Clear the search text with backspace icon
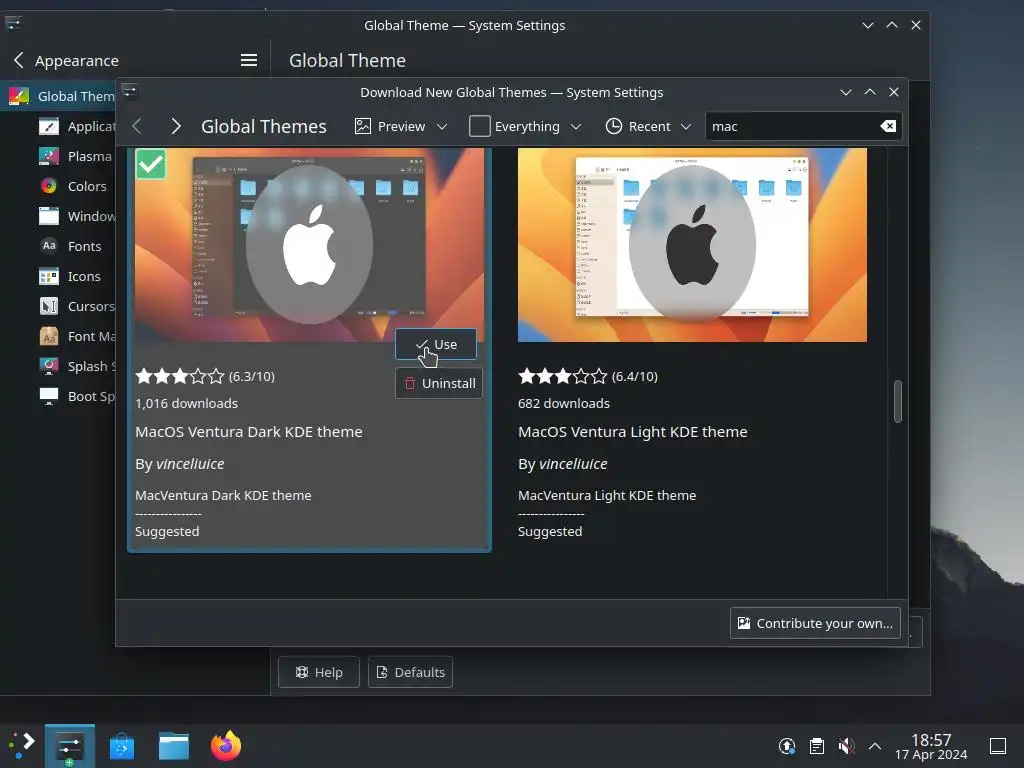 888,126
